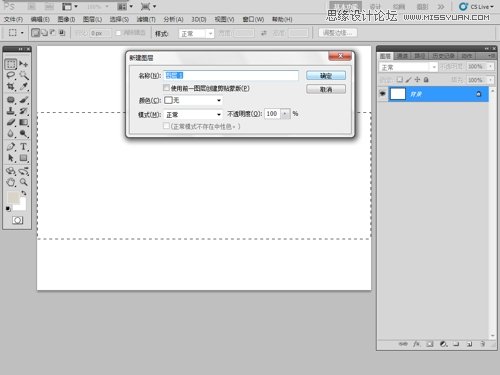Screen dimensions: 500x375
Task: Select the Brush tool
Action: [x=23, y=100]
